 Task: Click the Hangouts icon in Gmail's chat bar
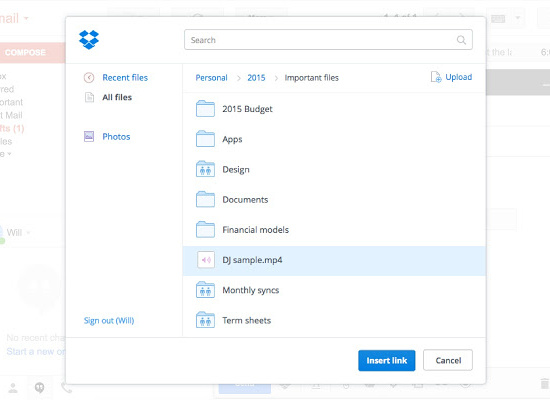[39, 388]
